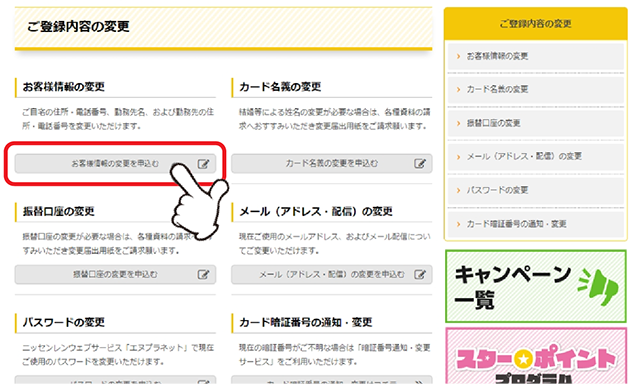Click edit icon on 振替口座の変更を申込む button

tap(203, 274)
